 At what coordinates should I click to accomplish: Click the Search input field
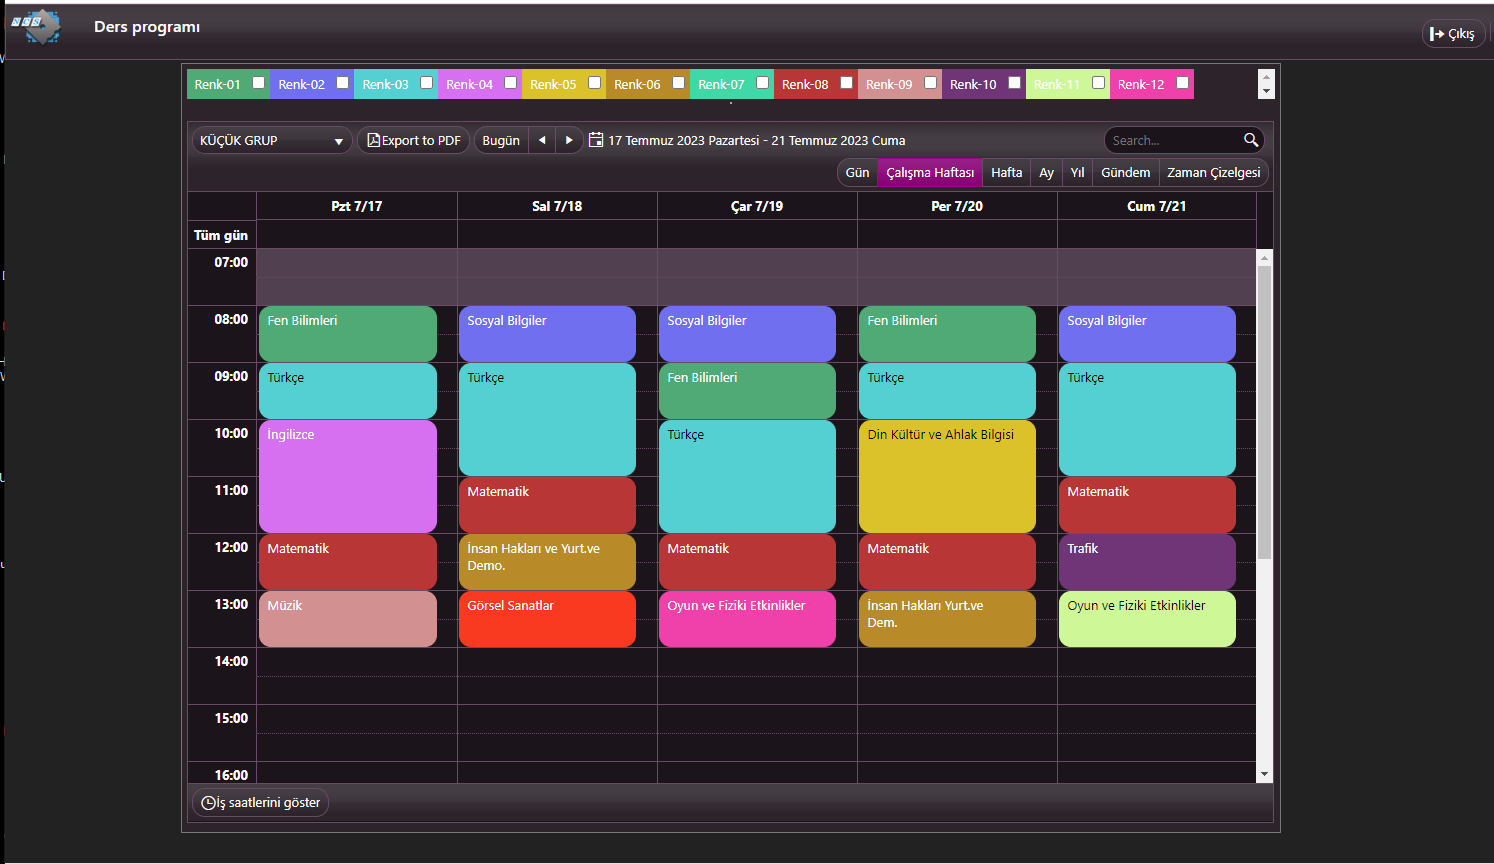point(1174,140)
